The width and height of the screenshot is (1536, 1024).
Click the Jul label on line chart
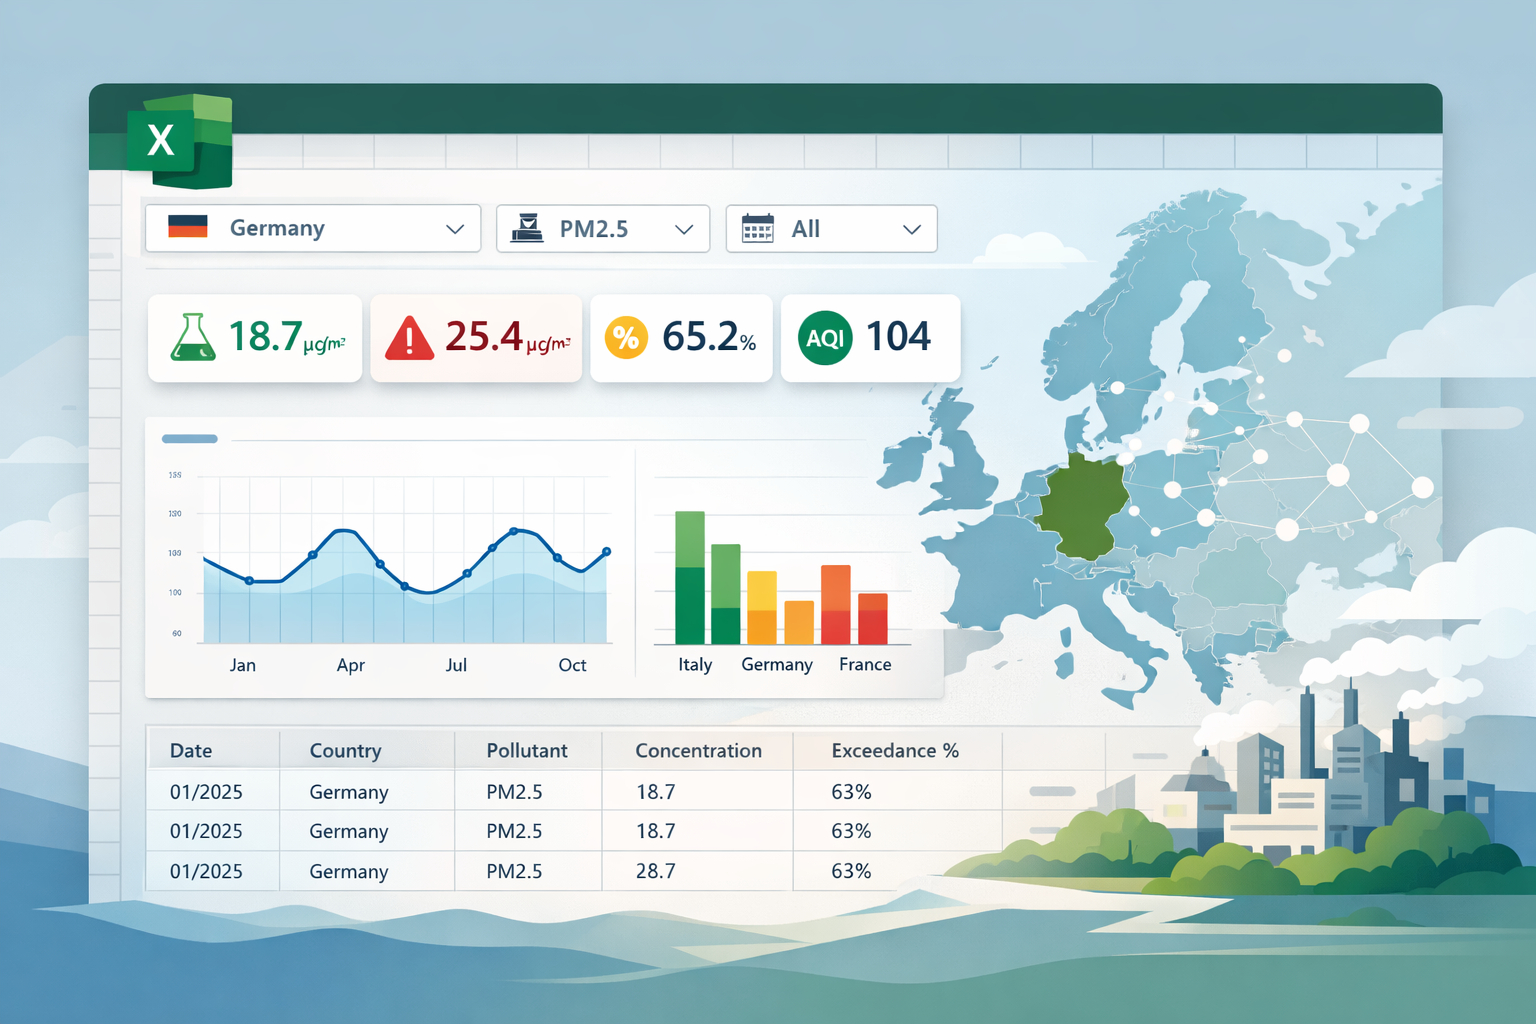(456, 665)
